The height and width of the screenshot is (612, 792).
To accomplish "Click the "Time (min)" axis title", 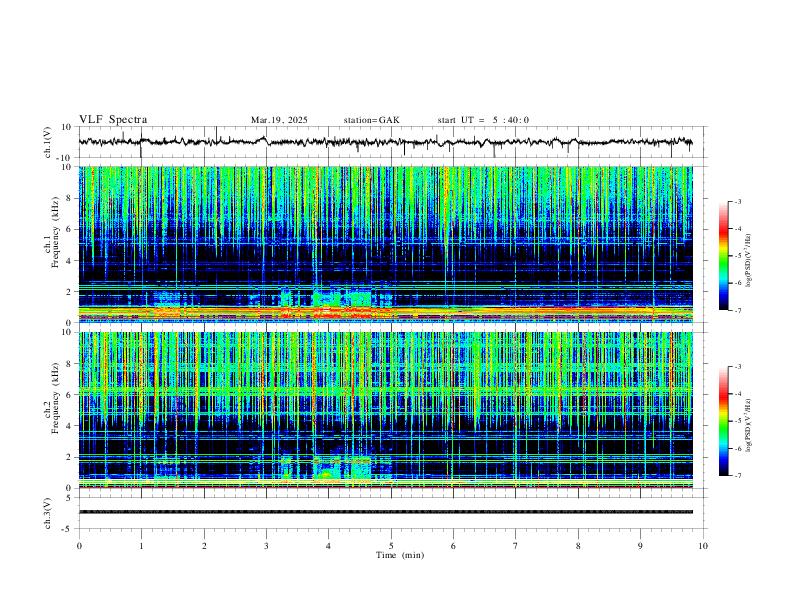I will coord(400,555).
